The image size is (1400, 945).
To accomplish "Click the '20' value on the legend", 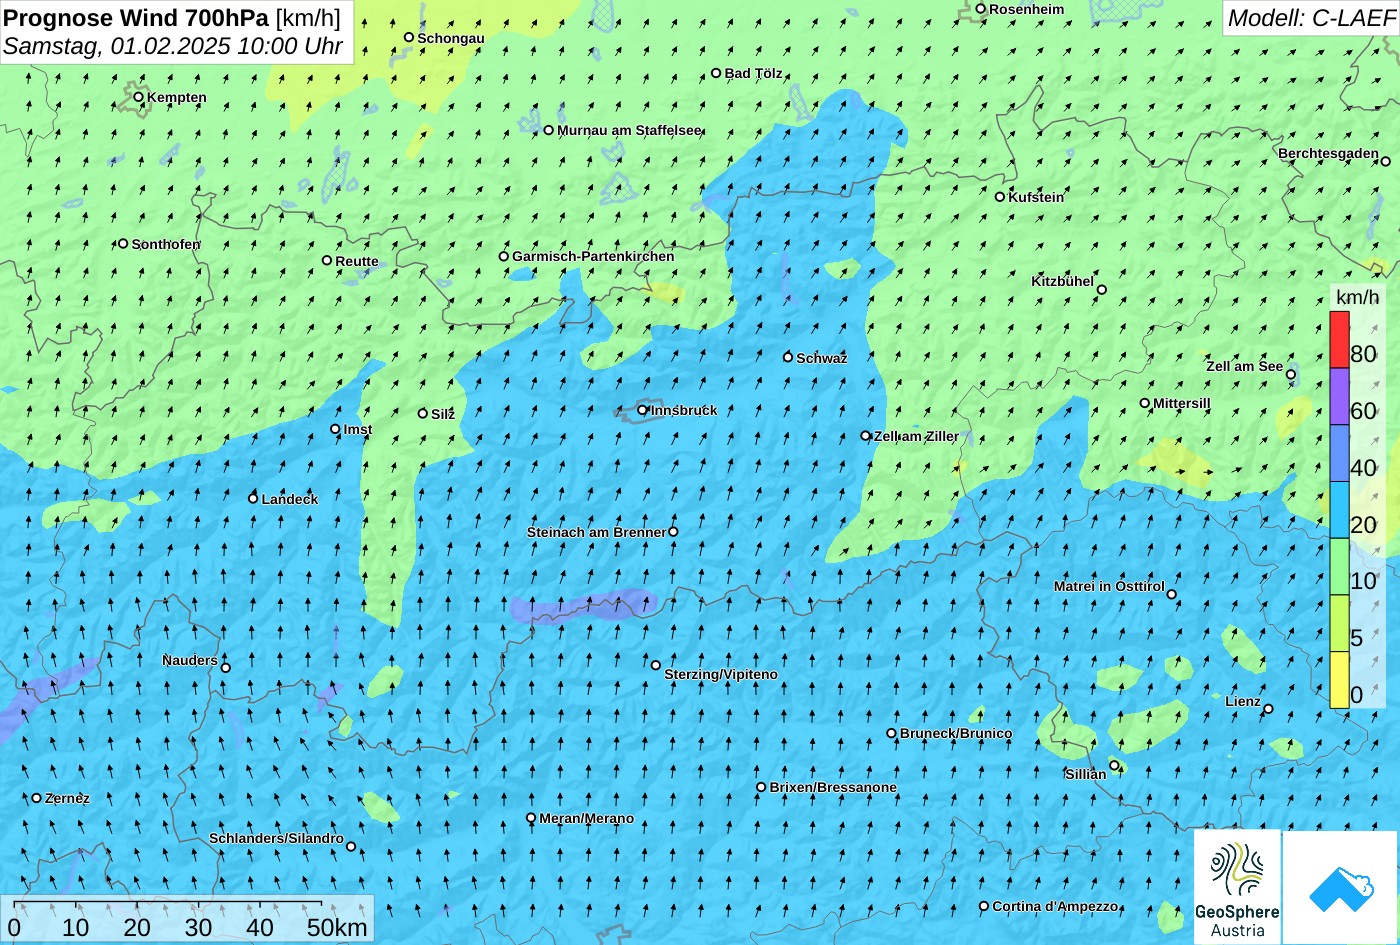I will (1363, 525).
